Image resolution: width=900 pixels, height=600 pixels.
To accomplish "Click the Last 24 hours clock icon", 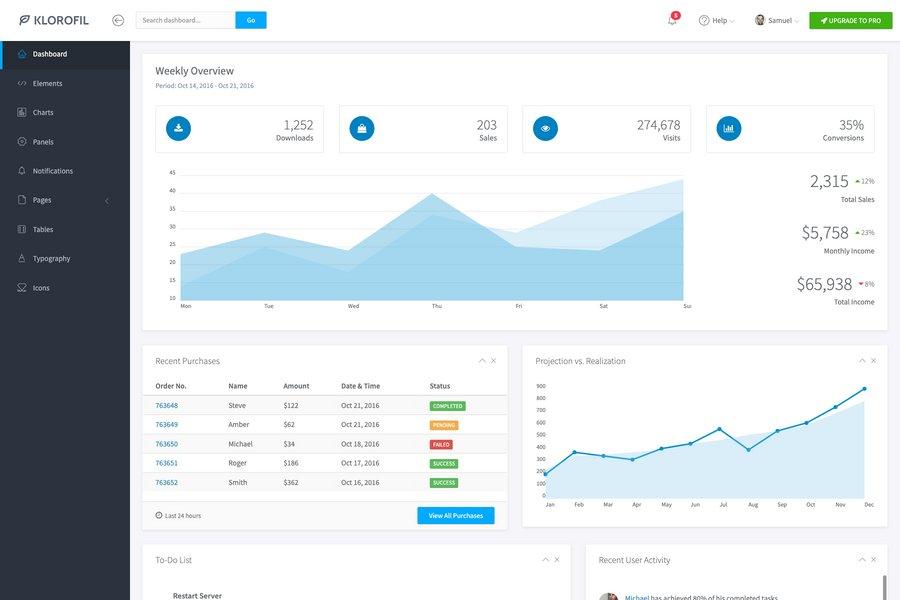I will tap(157, 513).
